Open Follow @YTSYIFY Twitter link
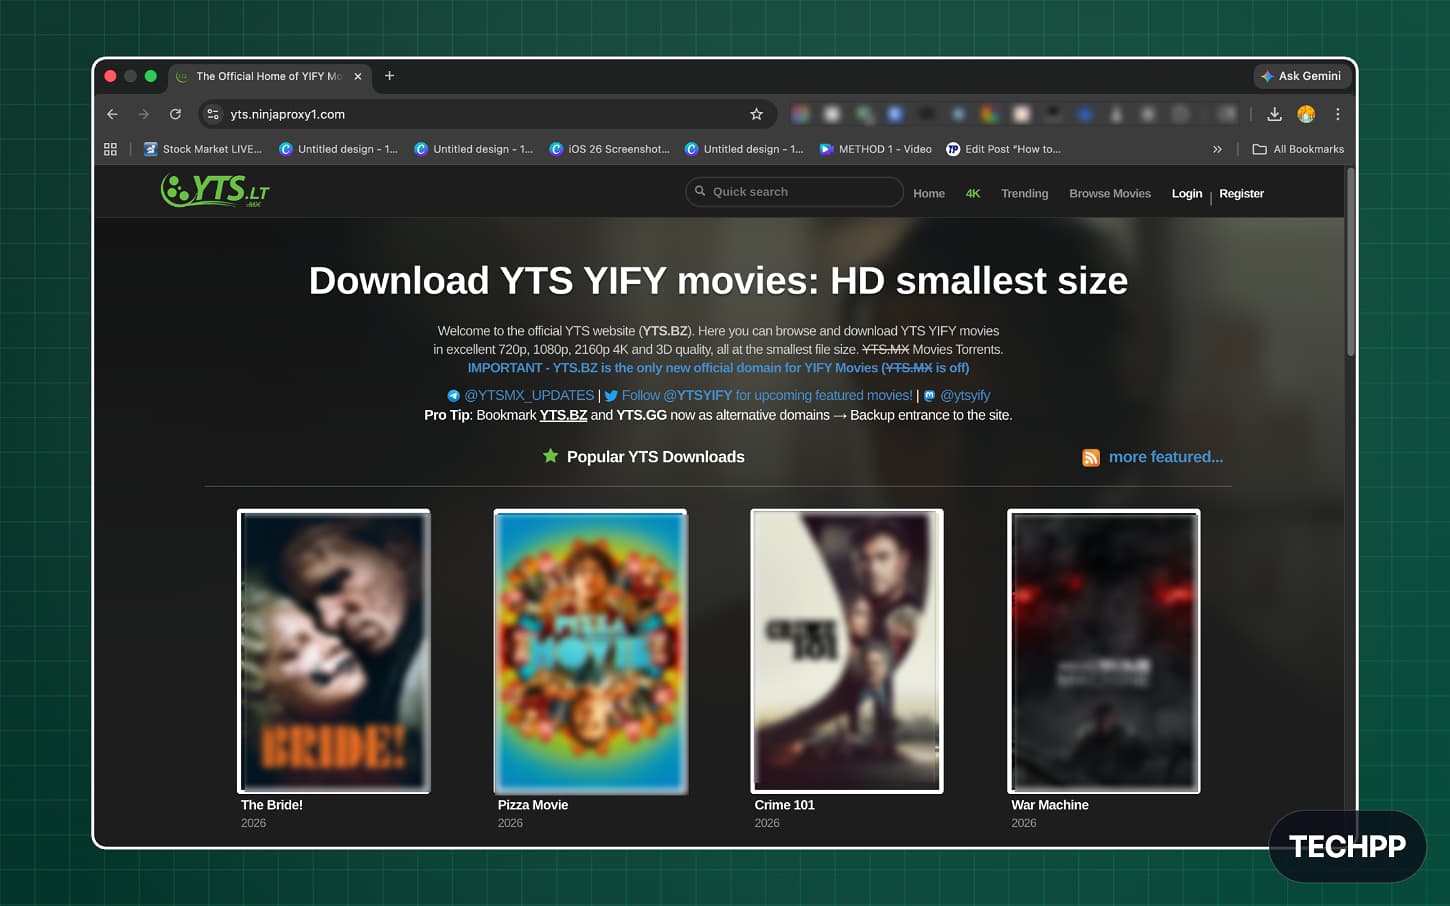This screenshot has height=906, width=1450. [x=758, y=395]
